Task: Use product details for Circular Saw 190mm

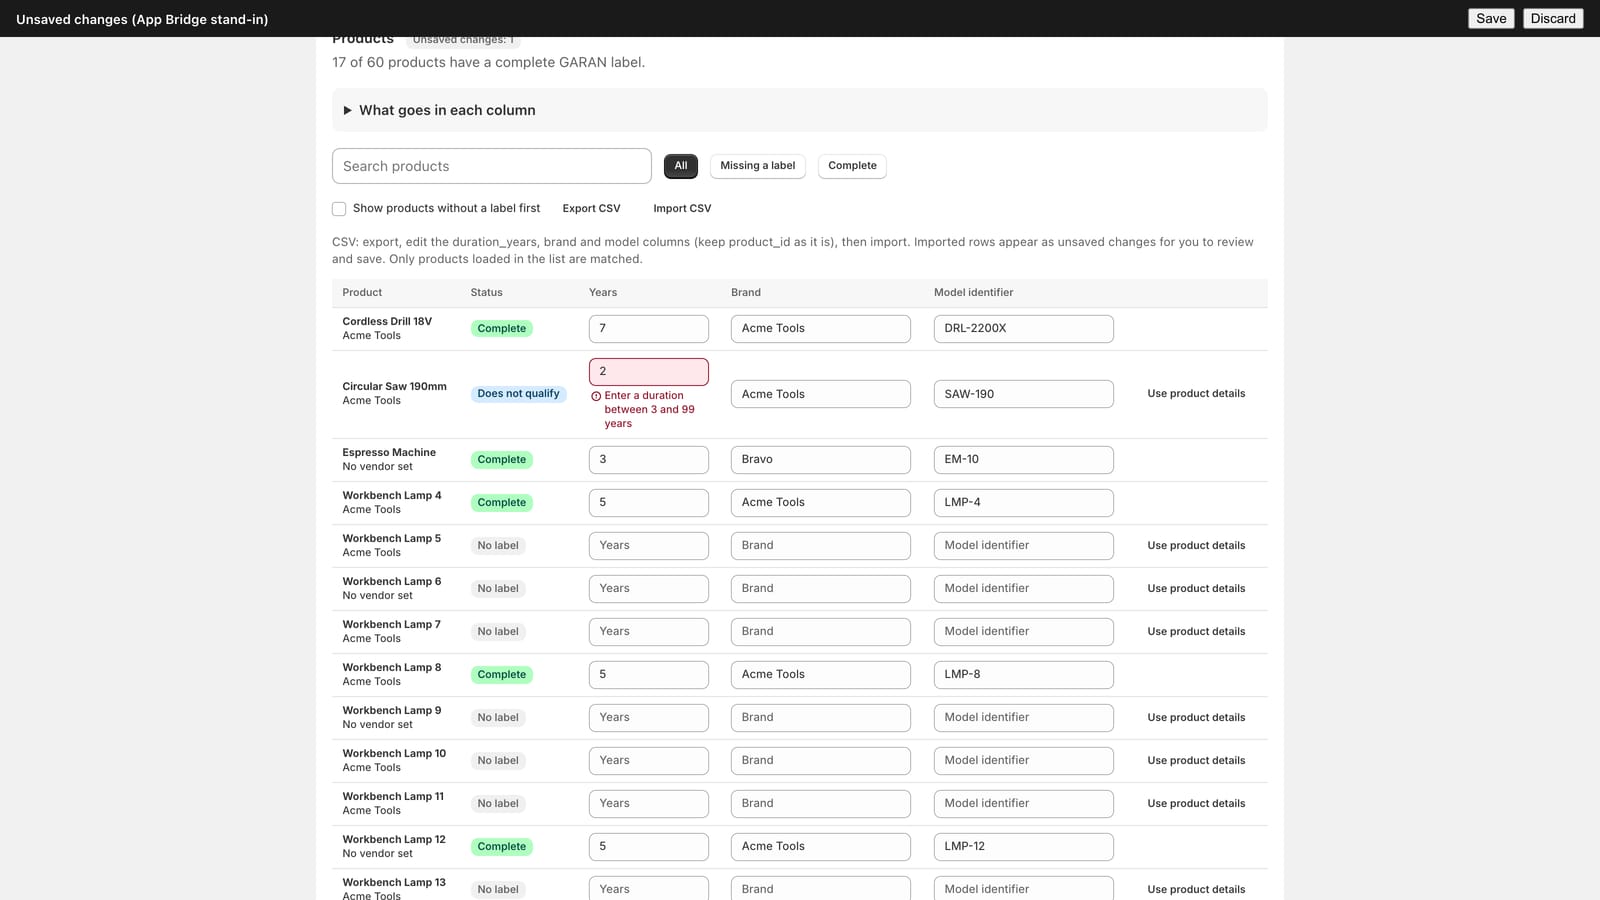Action: click(x=1196, y=394)
